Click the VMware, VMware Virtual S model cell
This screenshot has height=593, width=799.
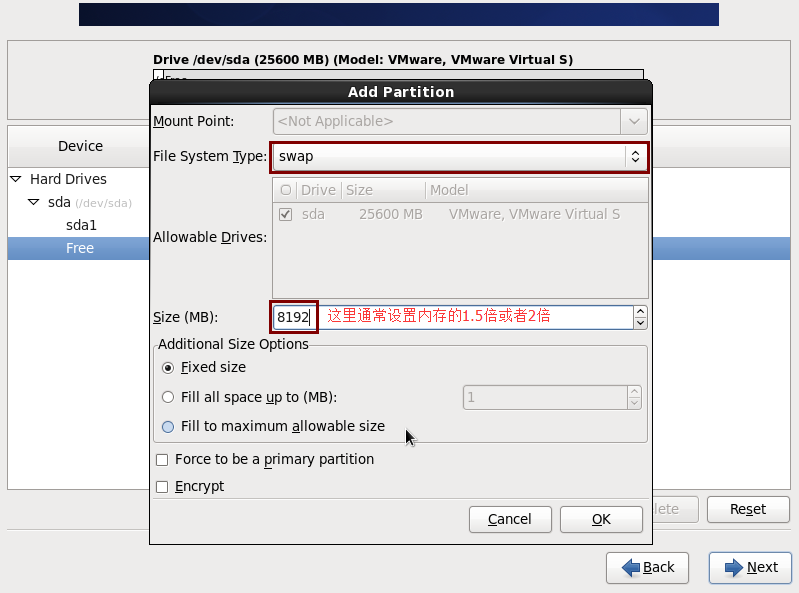(x=535, y=214)
